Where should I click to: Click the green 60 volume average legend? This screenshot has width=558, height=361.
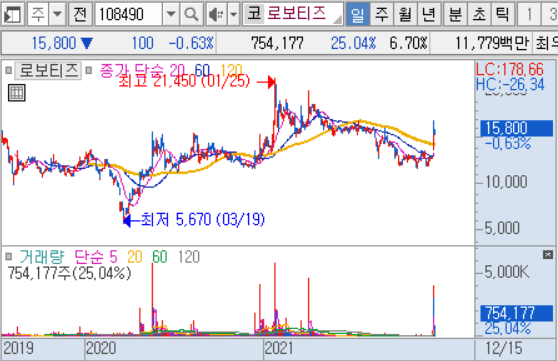tap(160, 257)
